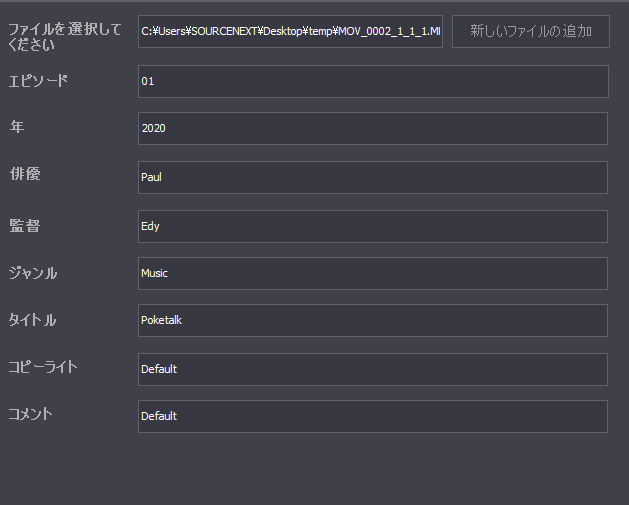This screenshot has height=505, width=629.
Task: Click the タイトル field containing Poketalk
Action: click(372, 320)
